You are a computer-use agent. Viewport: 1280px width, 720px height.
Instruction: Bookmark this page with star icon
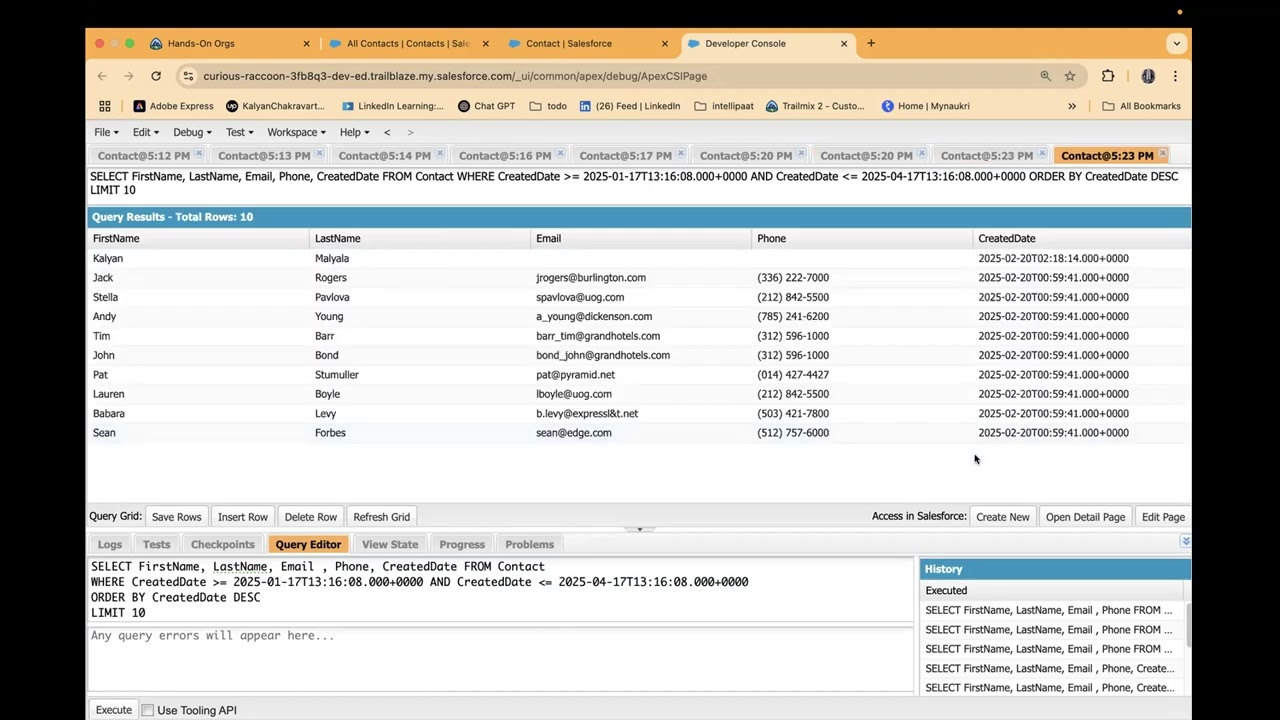(x=1070, y=76)
